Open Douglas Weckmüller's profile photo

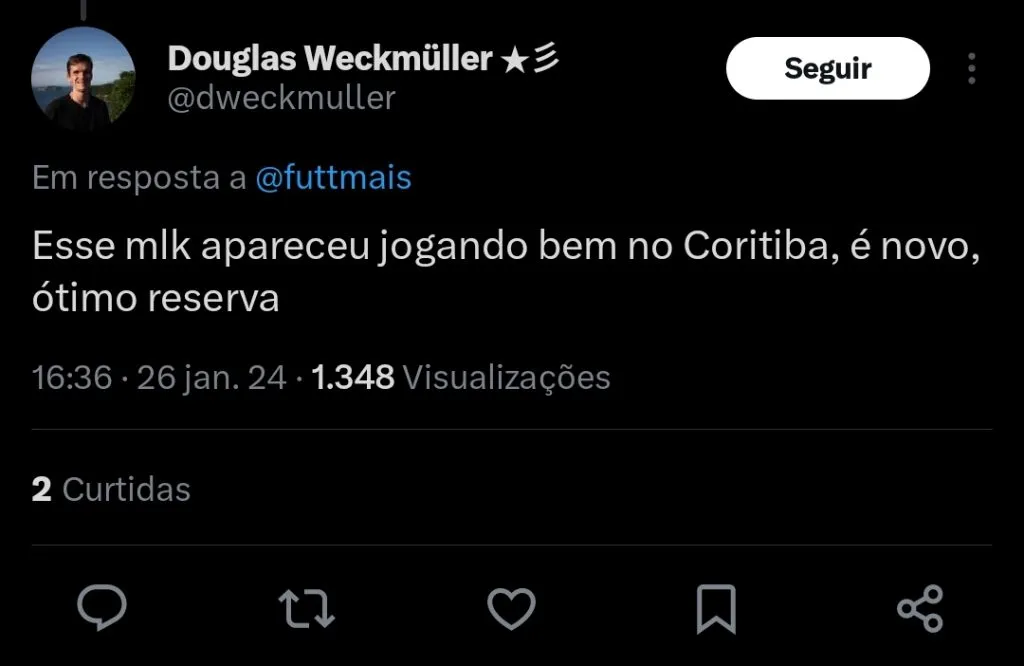tap(83, 79)
